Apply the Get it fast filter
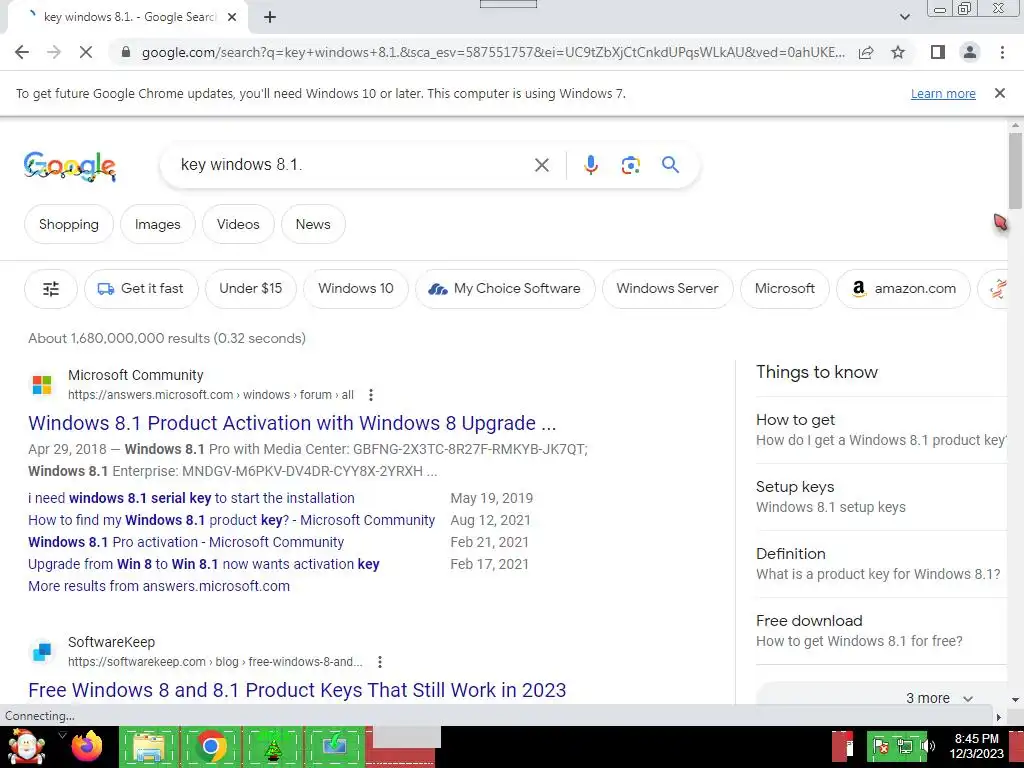This screenshot has width=1024, height=768. coord(141,289)
